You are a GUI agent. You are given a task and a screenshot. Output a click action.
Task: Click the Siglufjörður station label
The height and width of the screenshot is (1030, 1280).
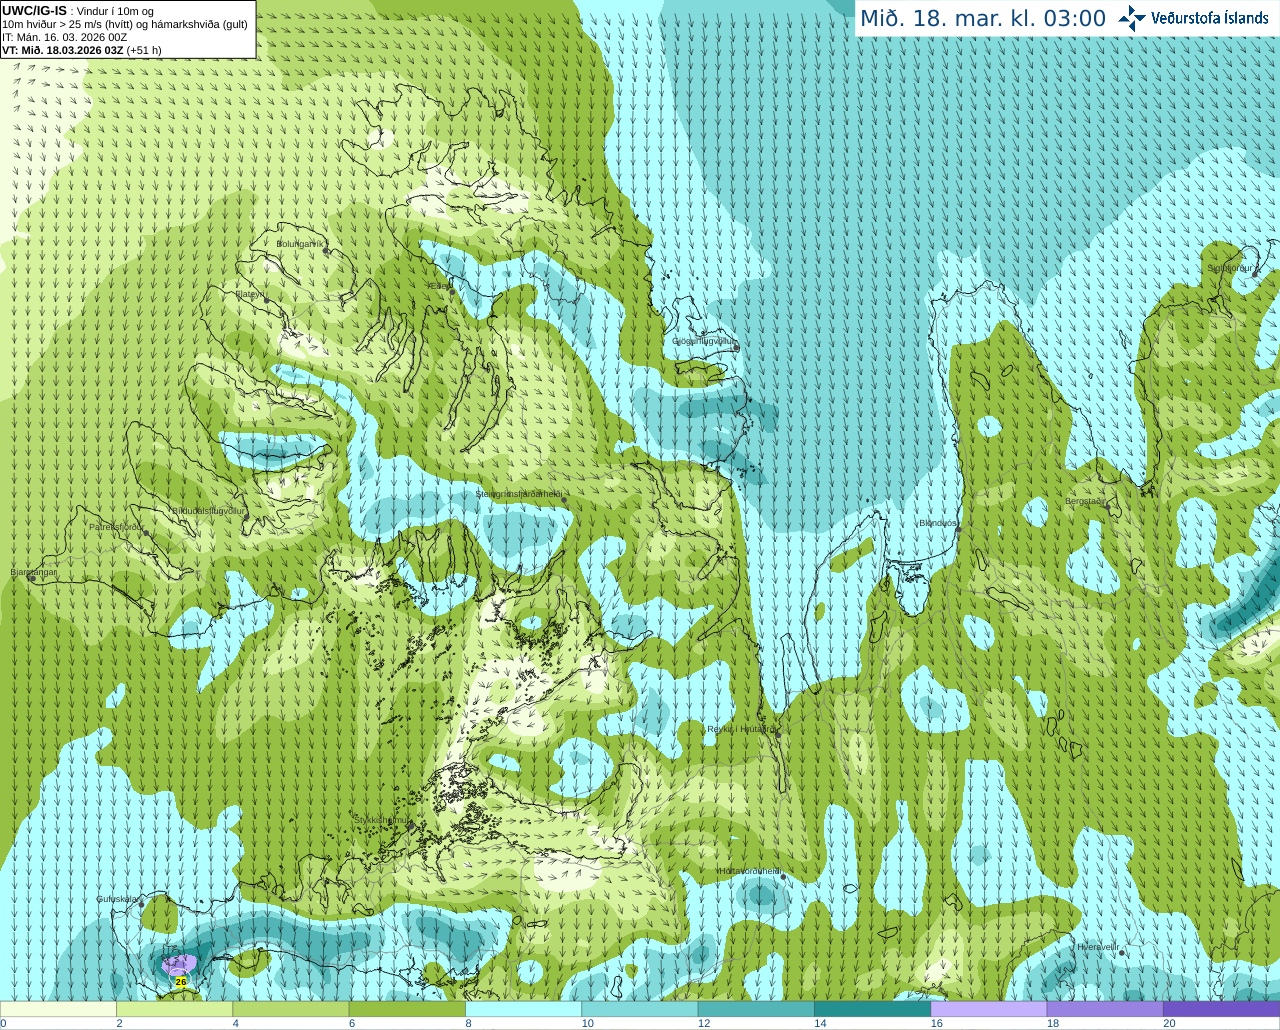click(1230, 268)
